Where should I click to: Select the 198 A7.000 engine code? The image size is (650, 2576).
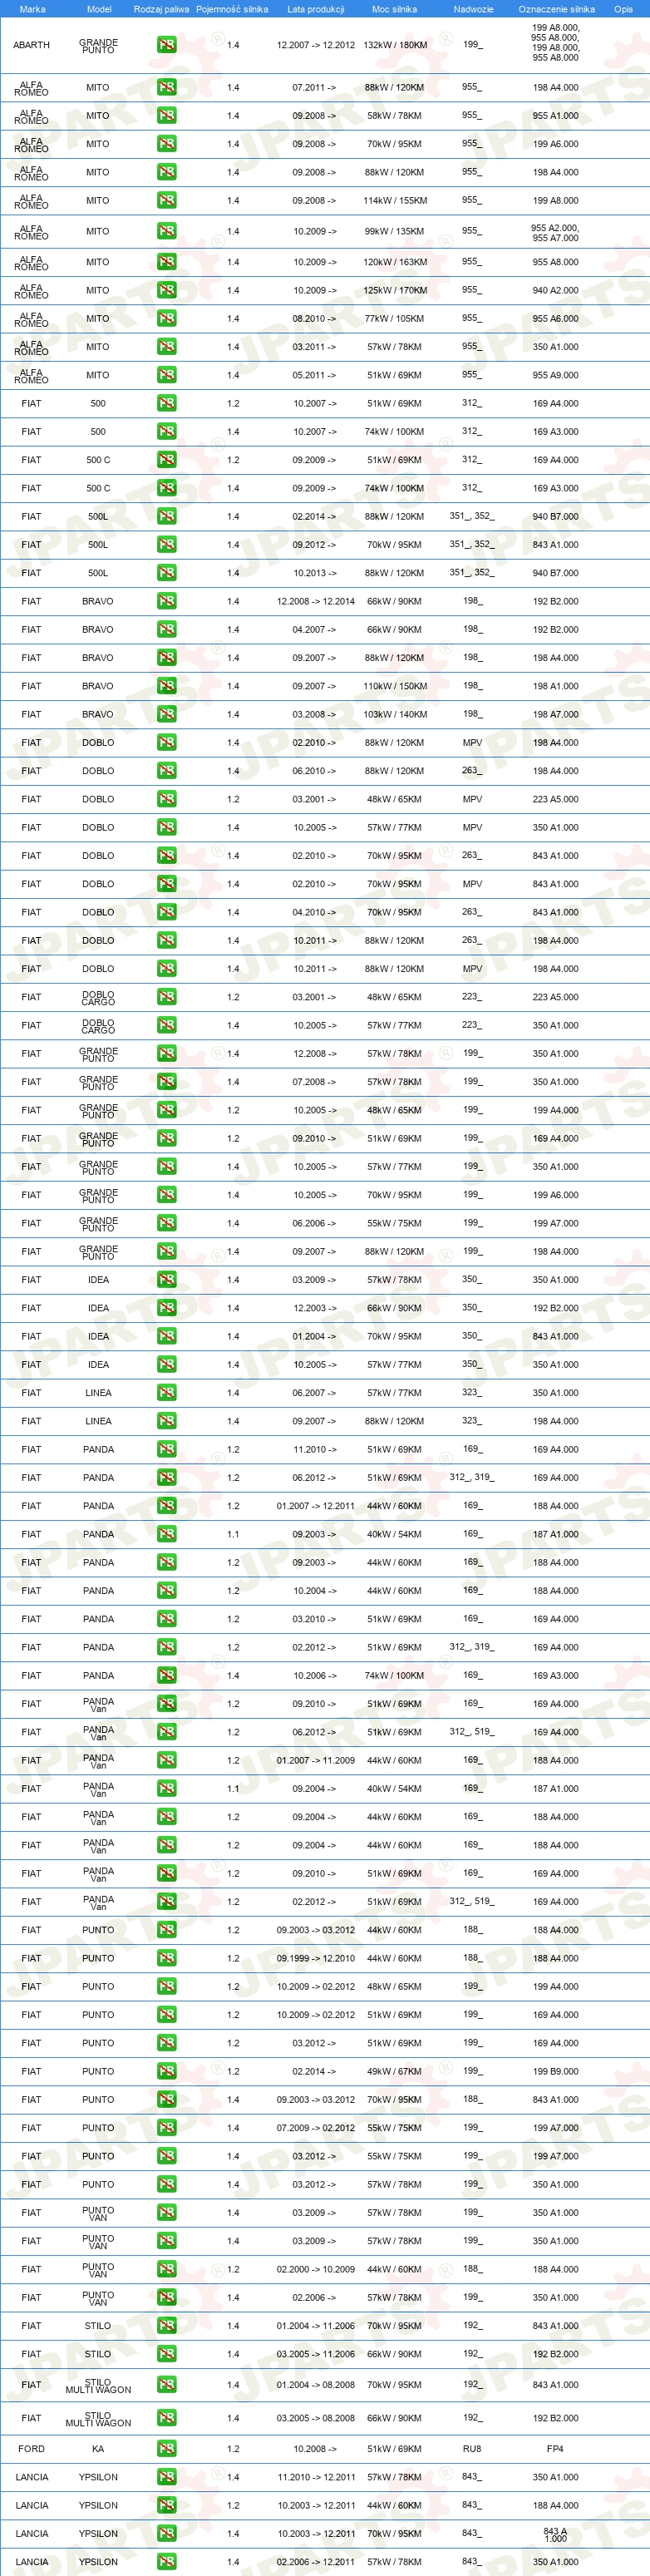pos(555,714)
